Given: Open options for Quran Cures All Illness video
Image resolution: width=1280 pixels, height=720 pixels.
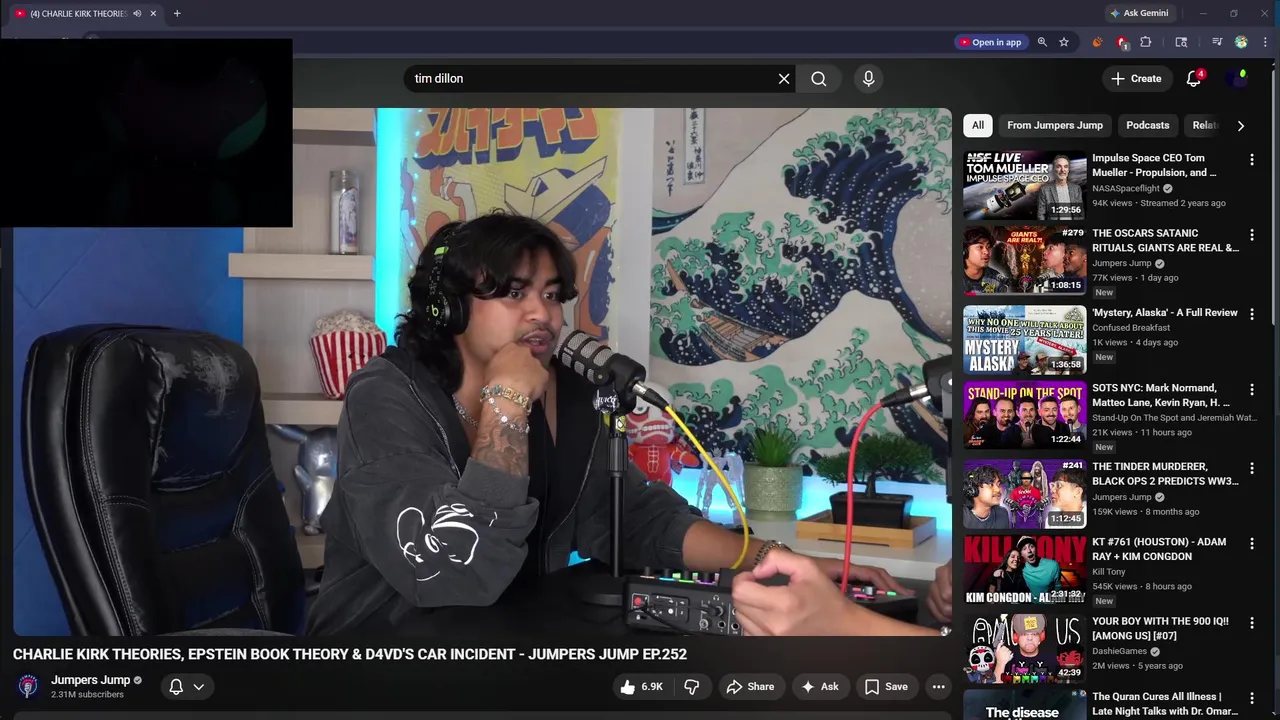Looking at the screenshot, I should pos(1251,698).
